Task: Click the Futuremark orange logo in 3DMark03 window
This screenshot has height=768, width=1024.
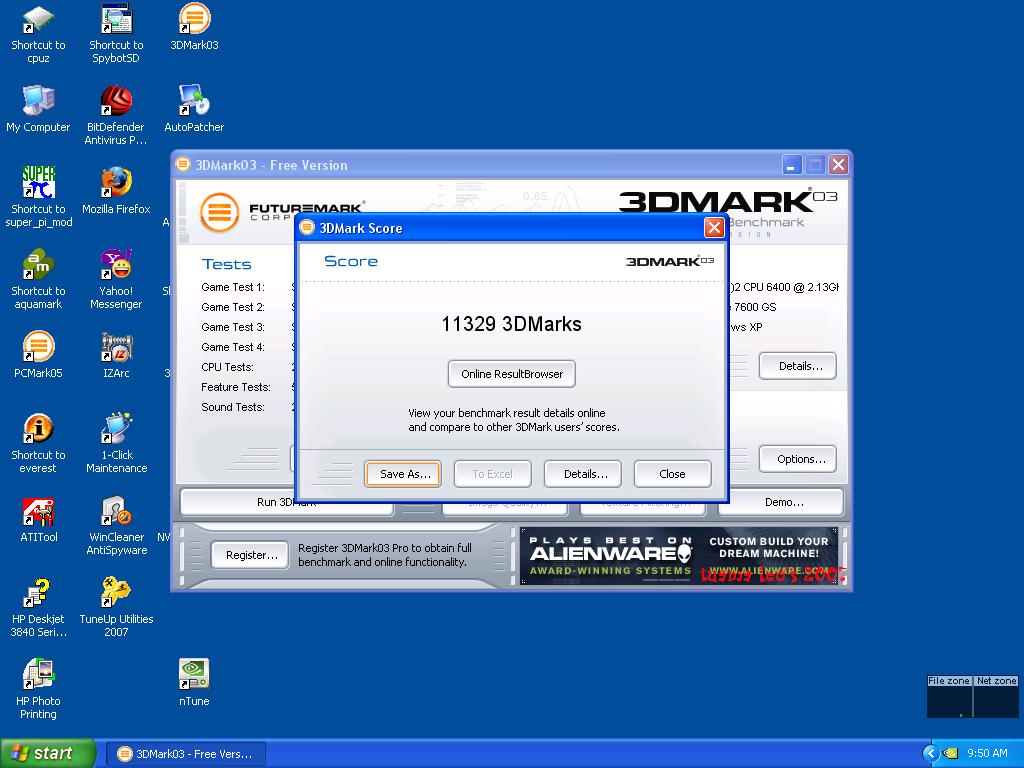Action: coord(219,213)
